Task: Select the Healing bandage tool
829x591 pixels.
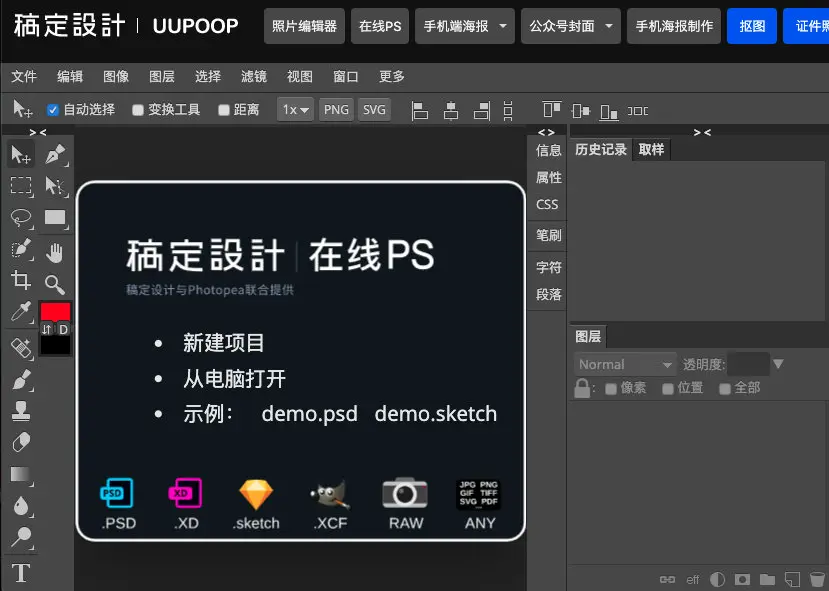Action: [21, 348]
